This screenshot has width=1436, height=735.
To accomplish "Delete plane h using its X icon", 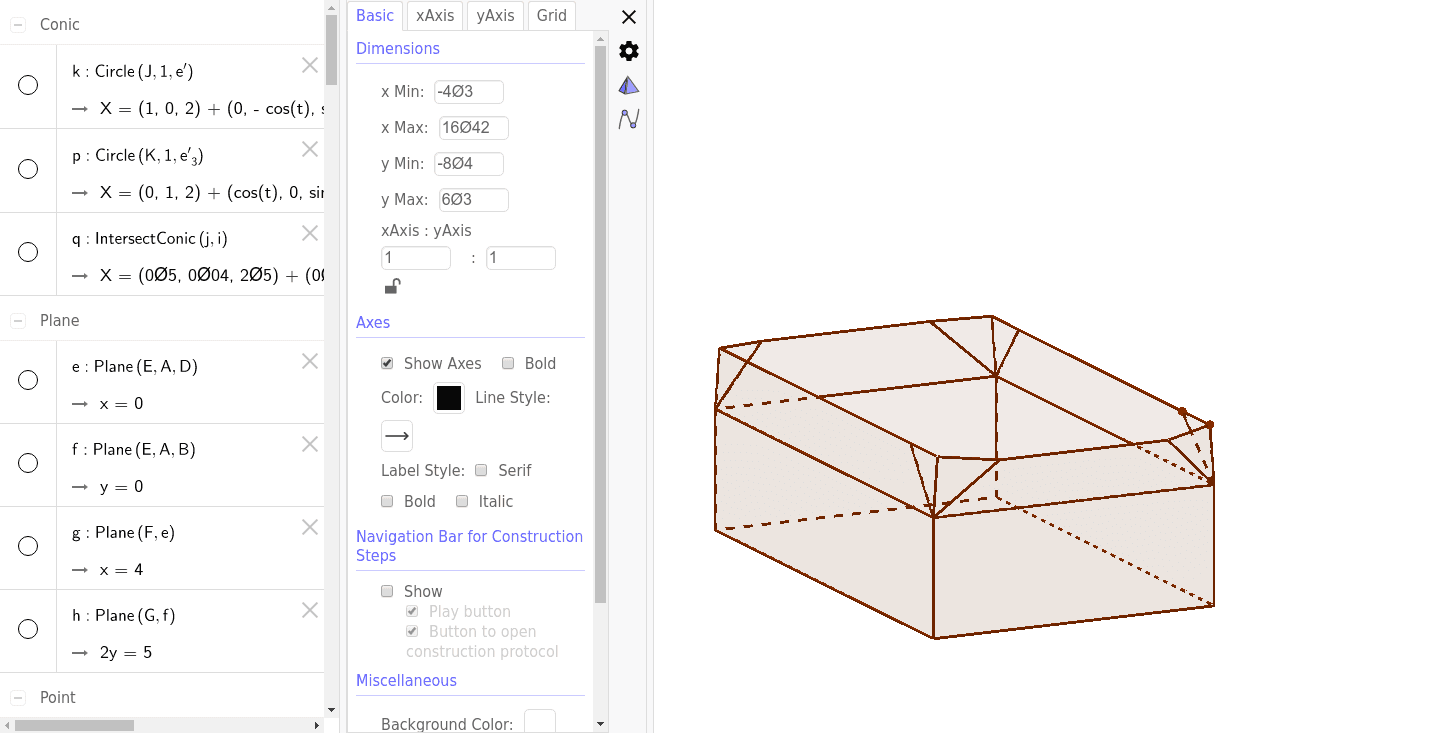I will pyautogui.click(x=309, y=609).
